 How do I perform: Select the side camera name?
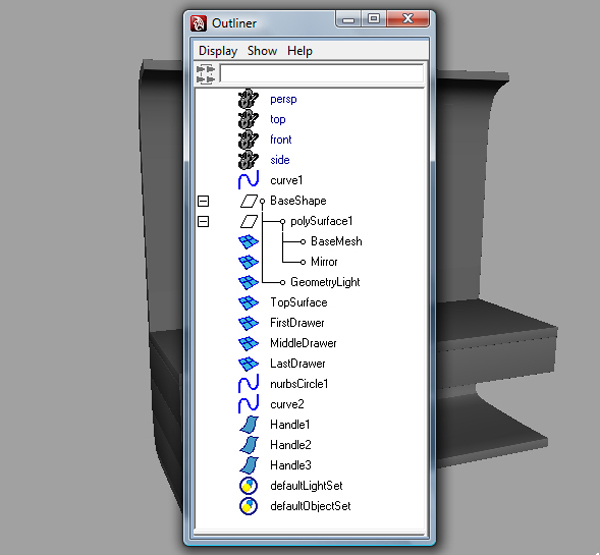(x=280, y=160)
